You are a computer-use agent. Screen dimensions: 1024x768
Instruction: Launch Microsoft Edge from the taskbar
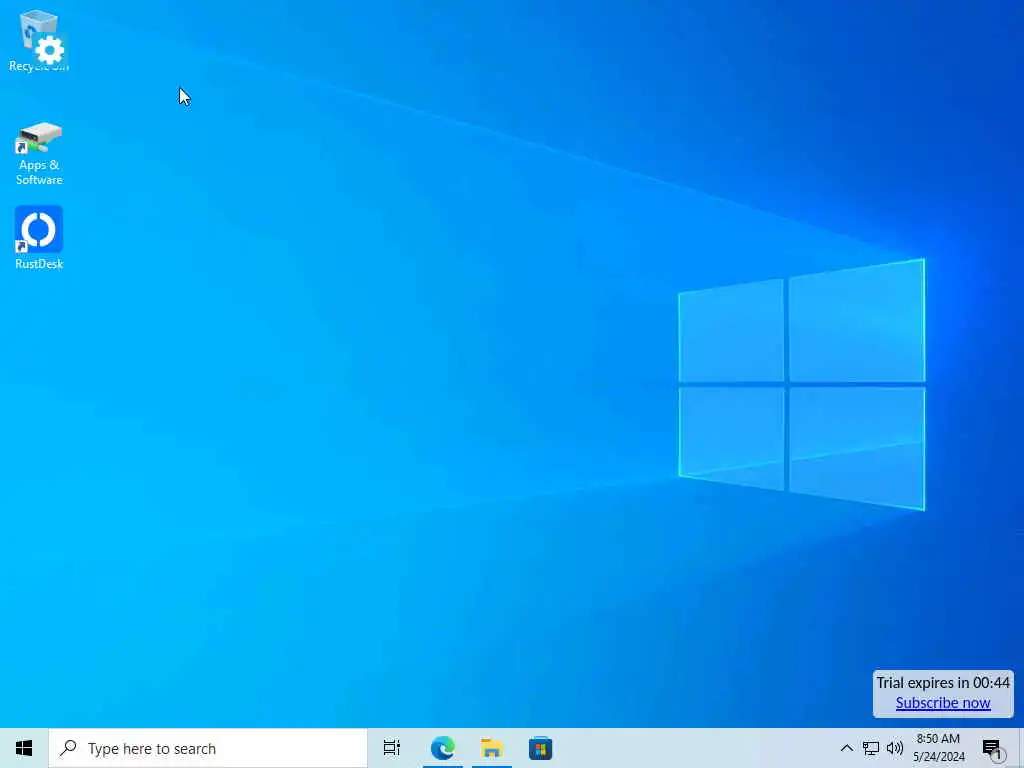(443, 748)
